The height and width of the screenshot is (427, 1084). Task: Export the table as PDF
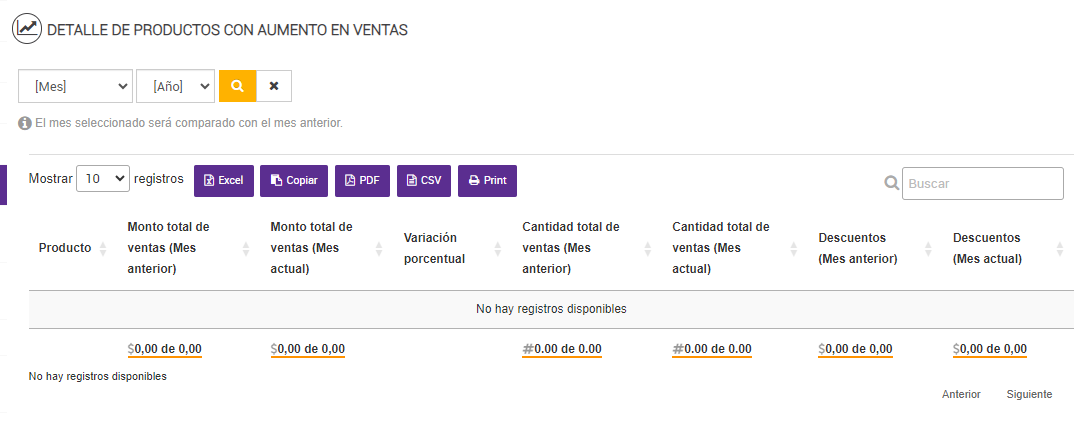click(x=362, y=180)
